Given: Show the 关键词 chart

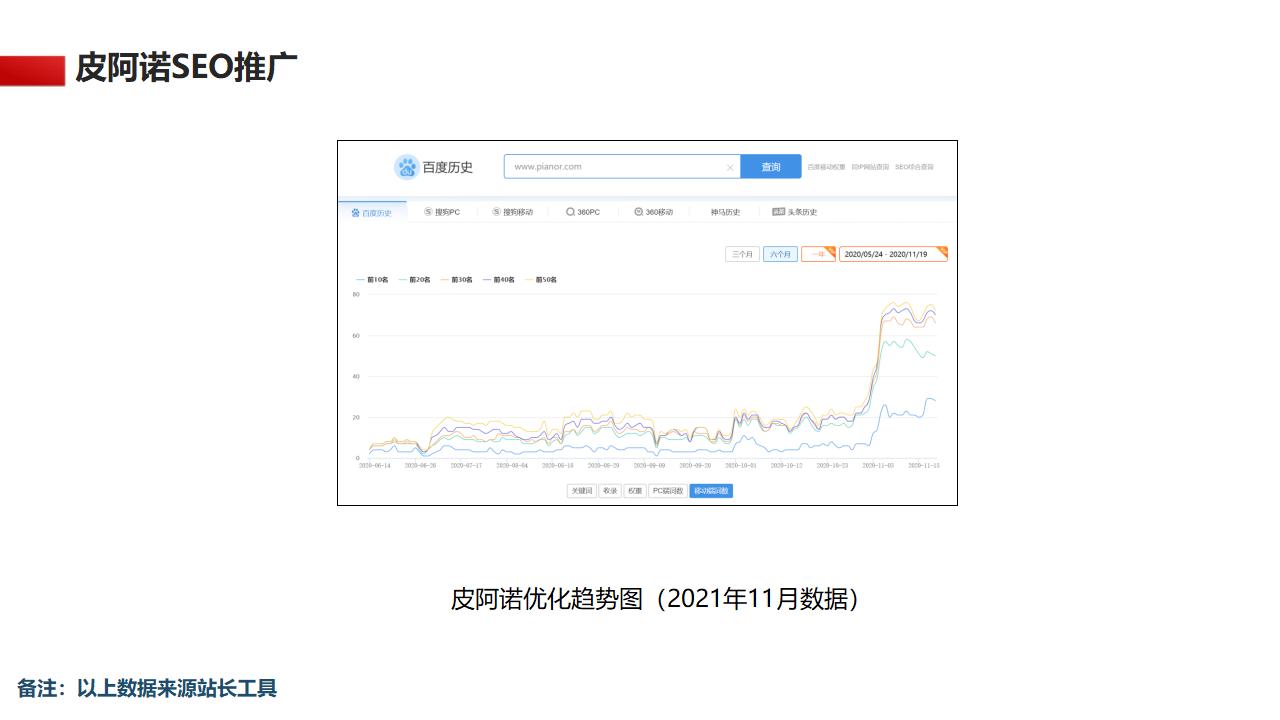Looking at the screenshot, I should coord(581,491).
